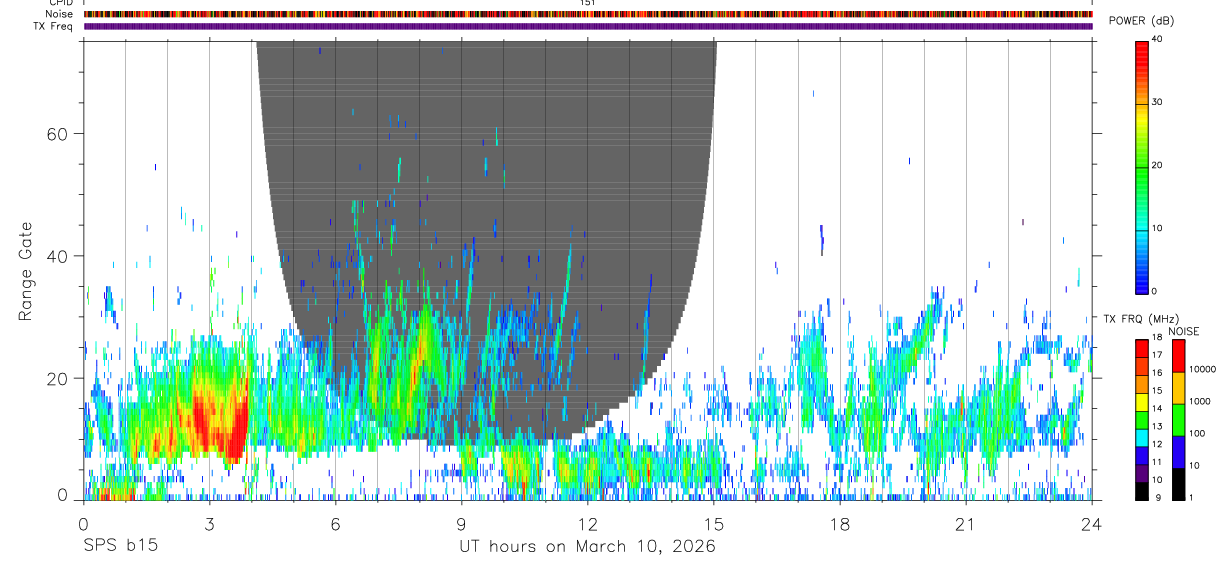Click the '17' tick on TX FRQ legend
This screenshot has width=1228, height=567.
tap(1156, 355)
